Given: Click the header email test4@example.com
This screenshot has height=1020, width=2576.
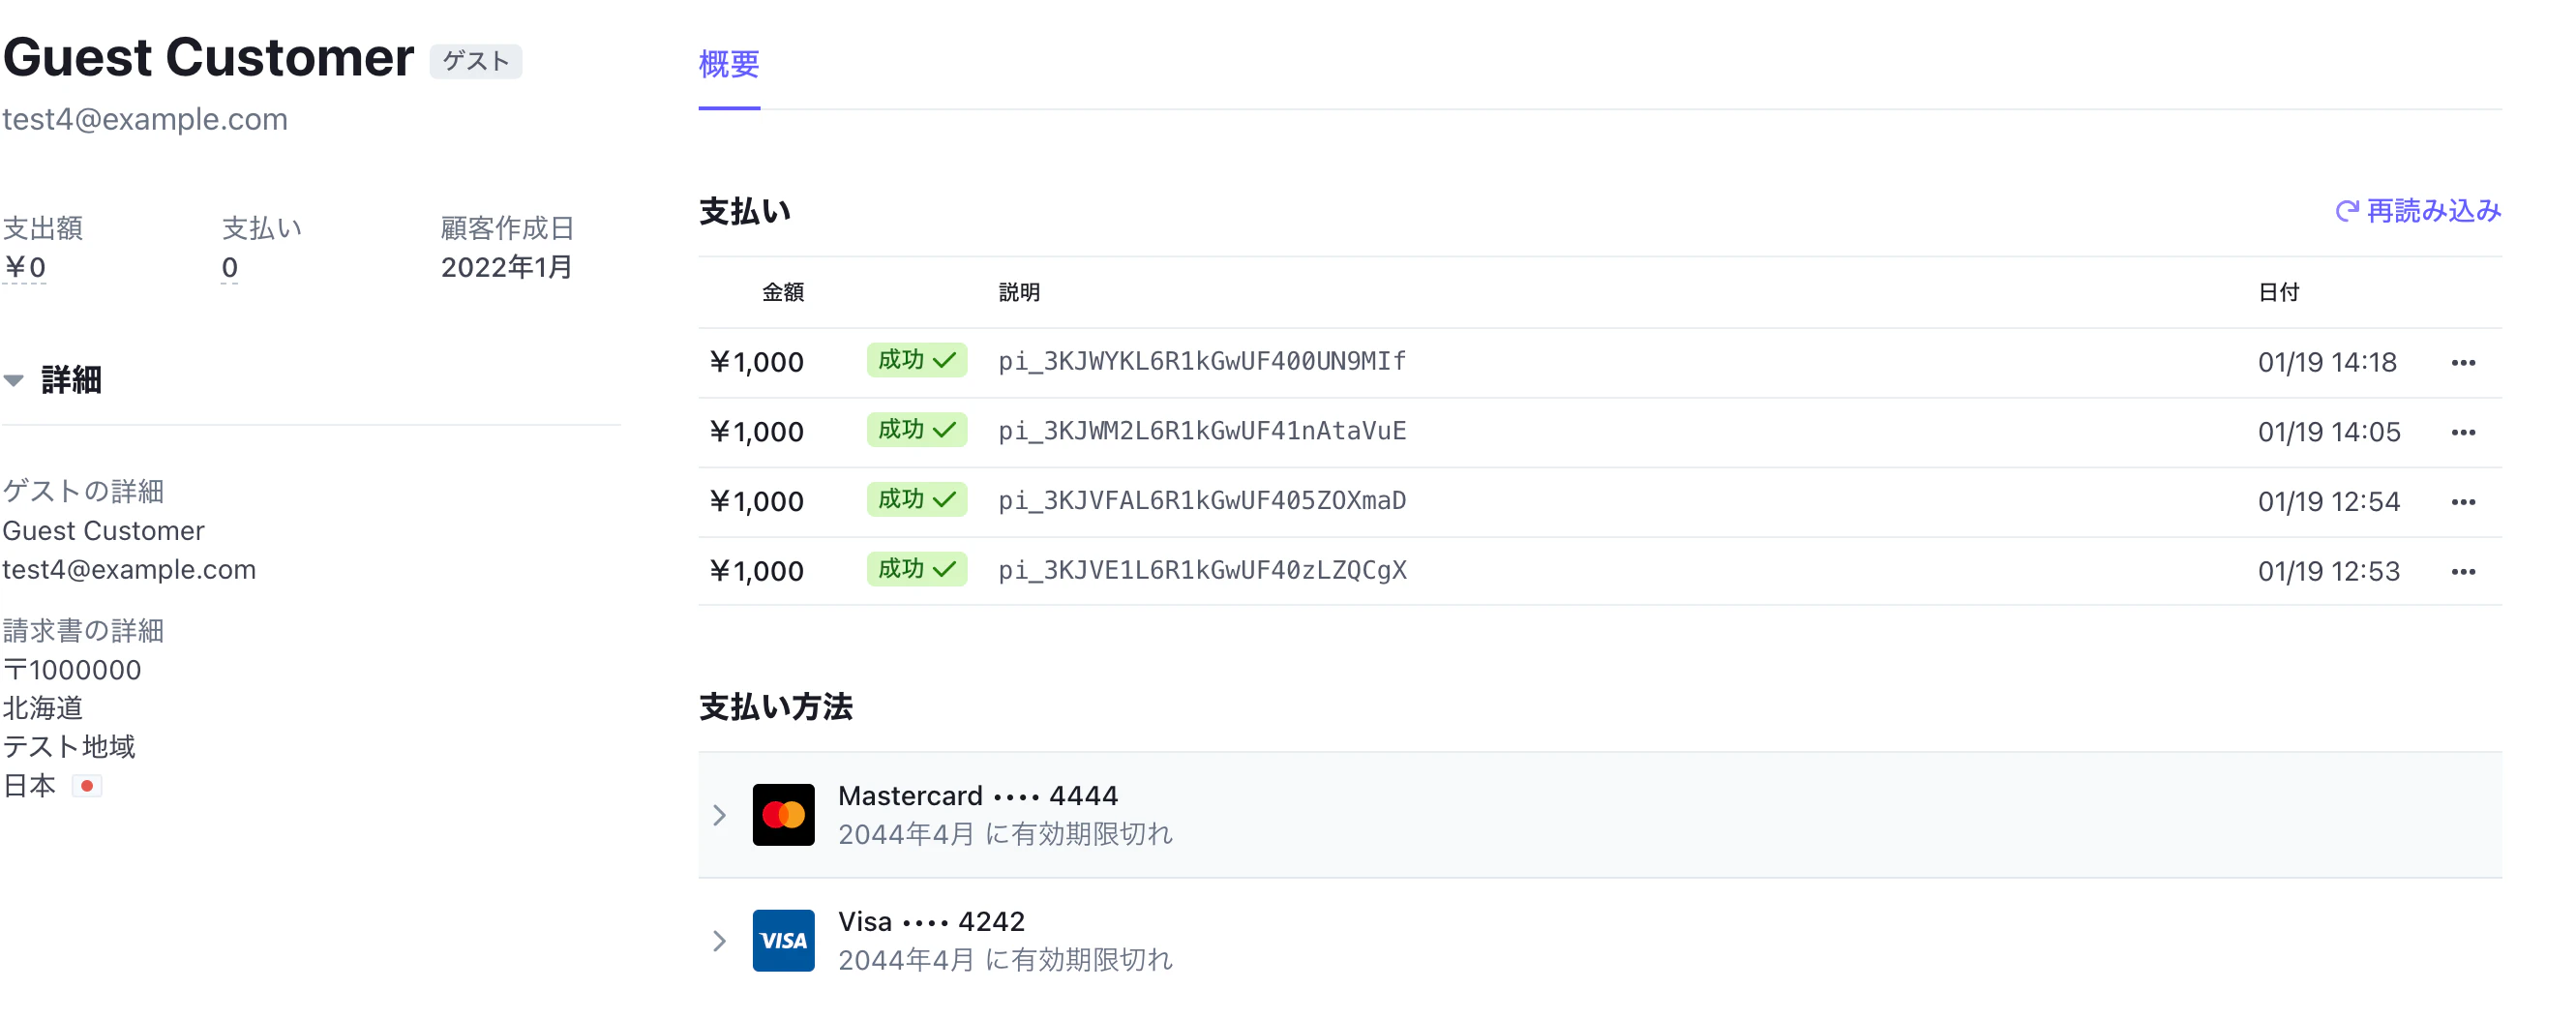Looking at the screenshot, I should 145,119.
